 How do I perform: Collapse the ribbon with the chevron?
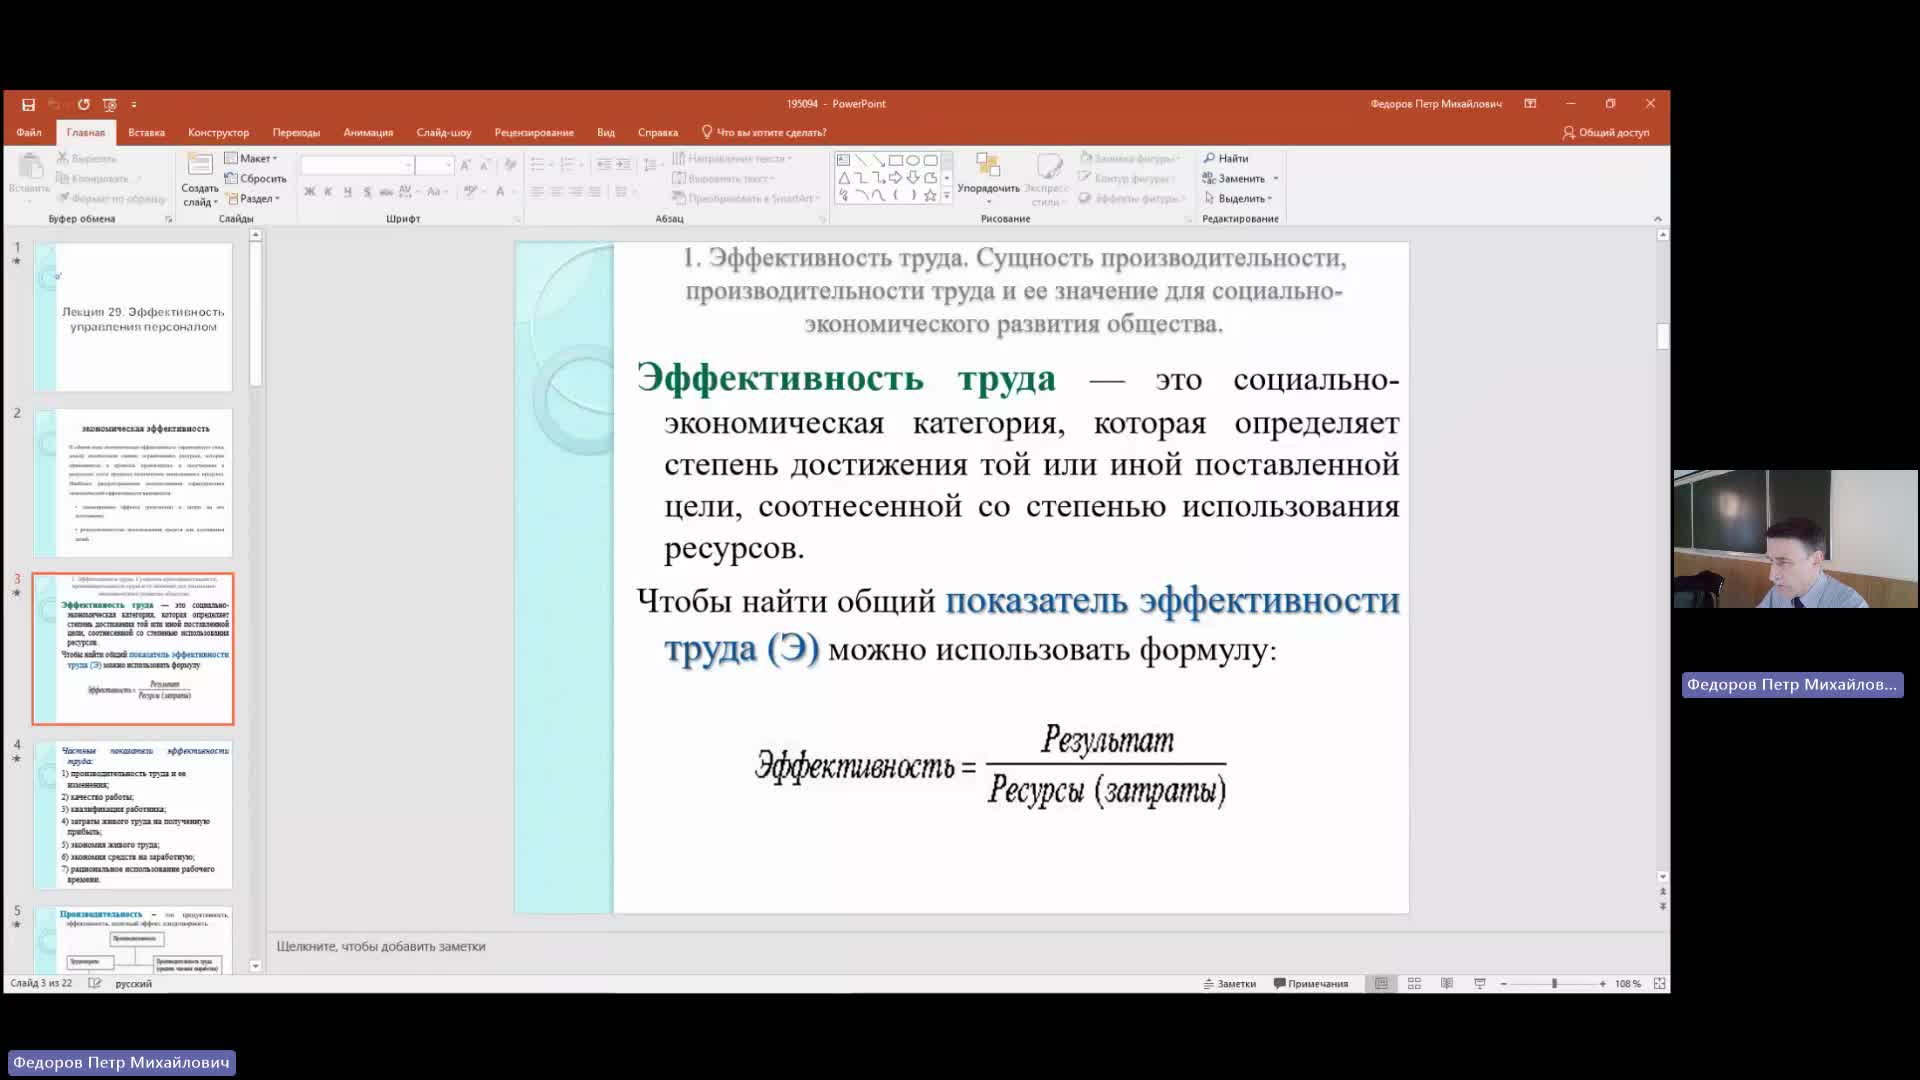1657,219
